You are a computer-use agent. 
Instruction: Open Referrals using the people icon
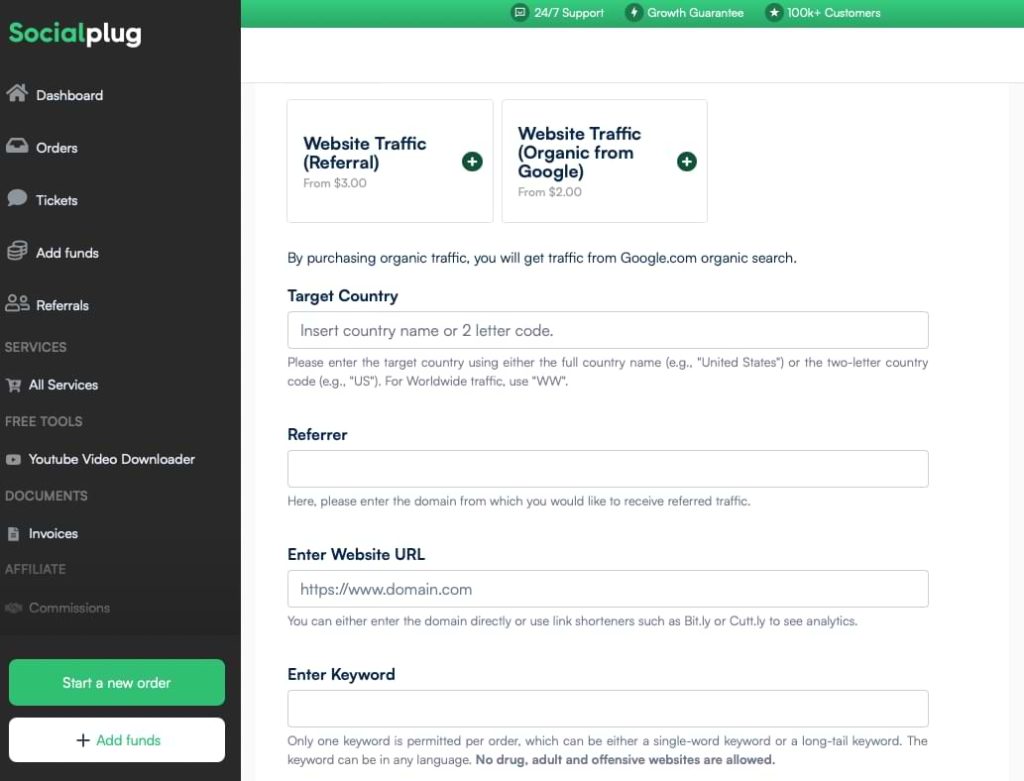[x=18, y=304]
